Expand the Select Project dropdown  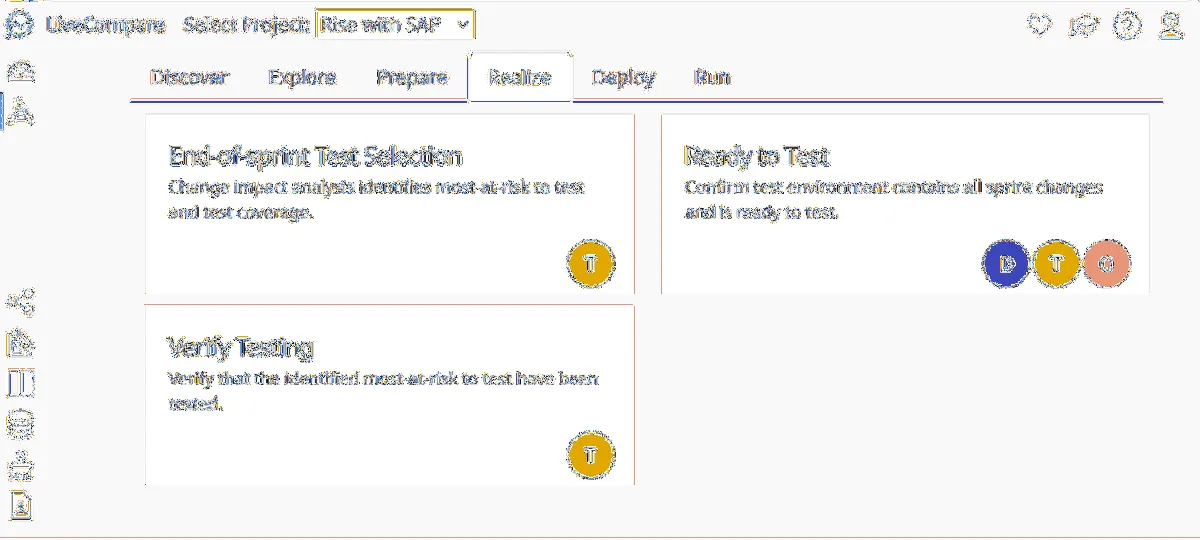click(x=395, y=25)
